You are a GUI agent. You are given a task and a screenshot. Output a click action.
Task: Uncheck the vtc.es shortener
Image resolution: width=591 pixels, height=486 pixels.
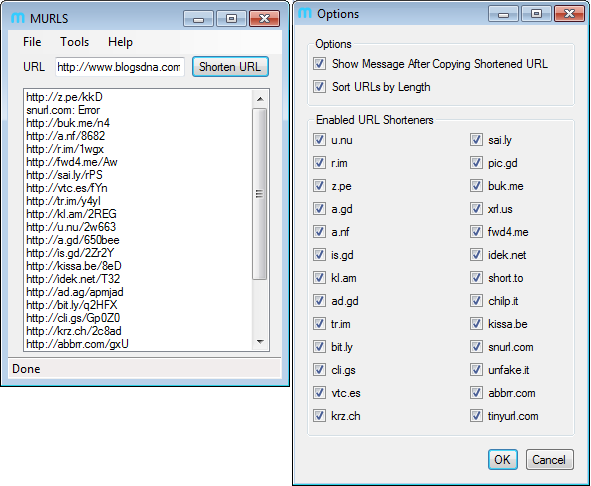tap(319, 393)
